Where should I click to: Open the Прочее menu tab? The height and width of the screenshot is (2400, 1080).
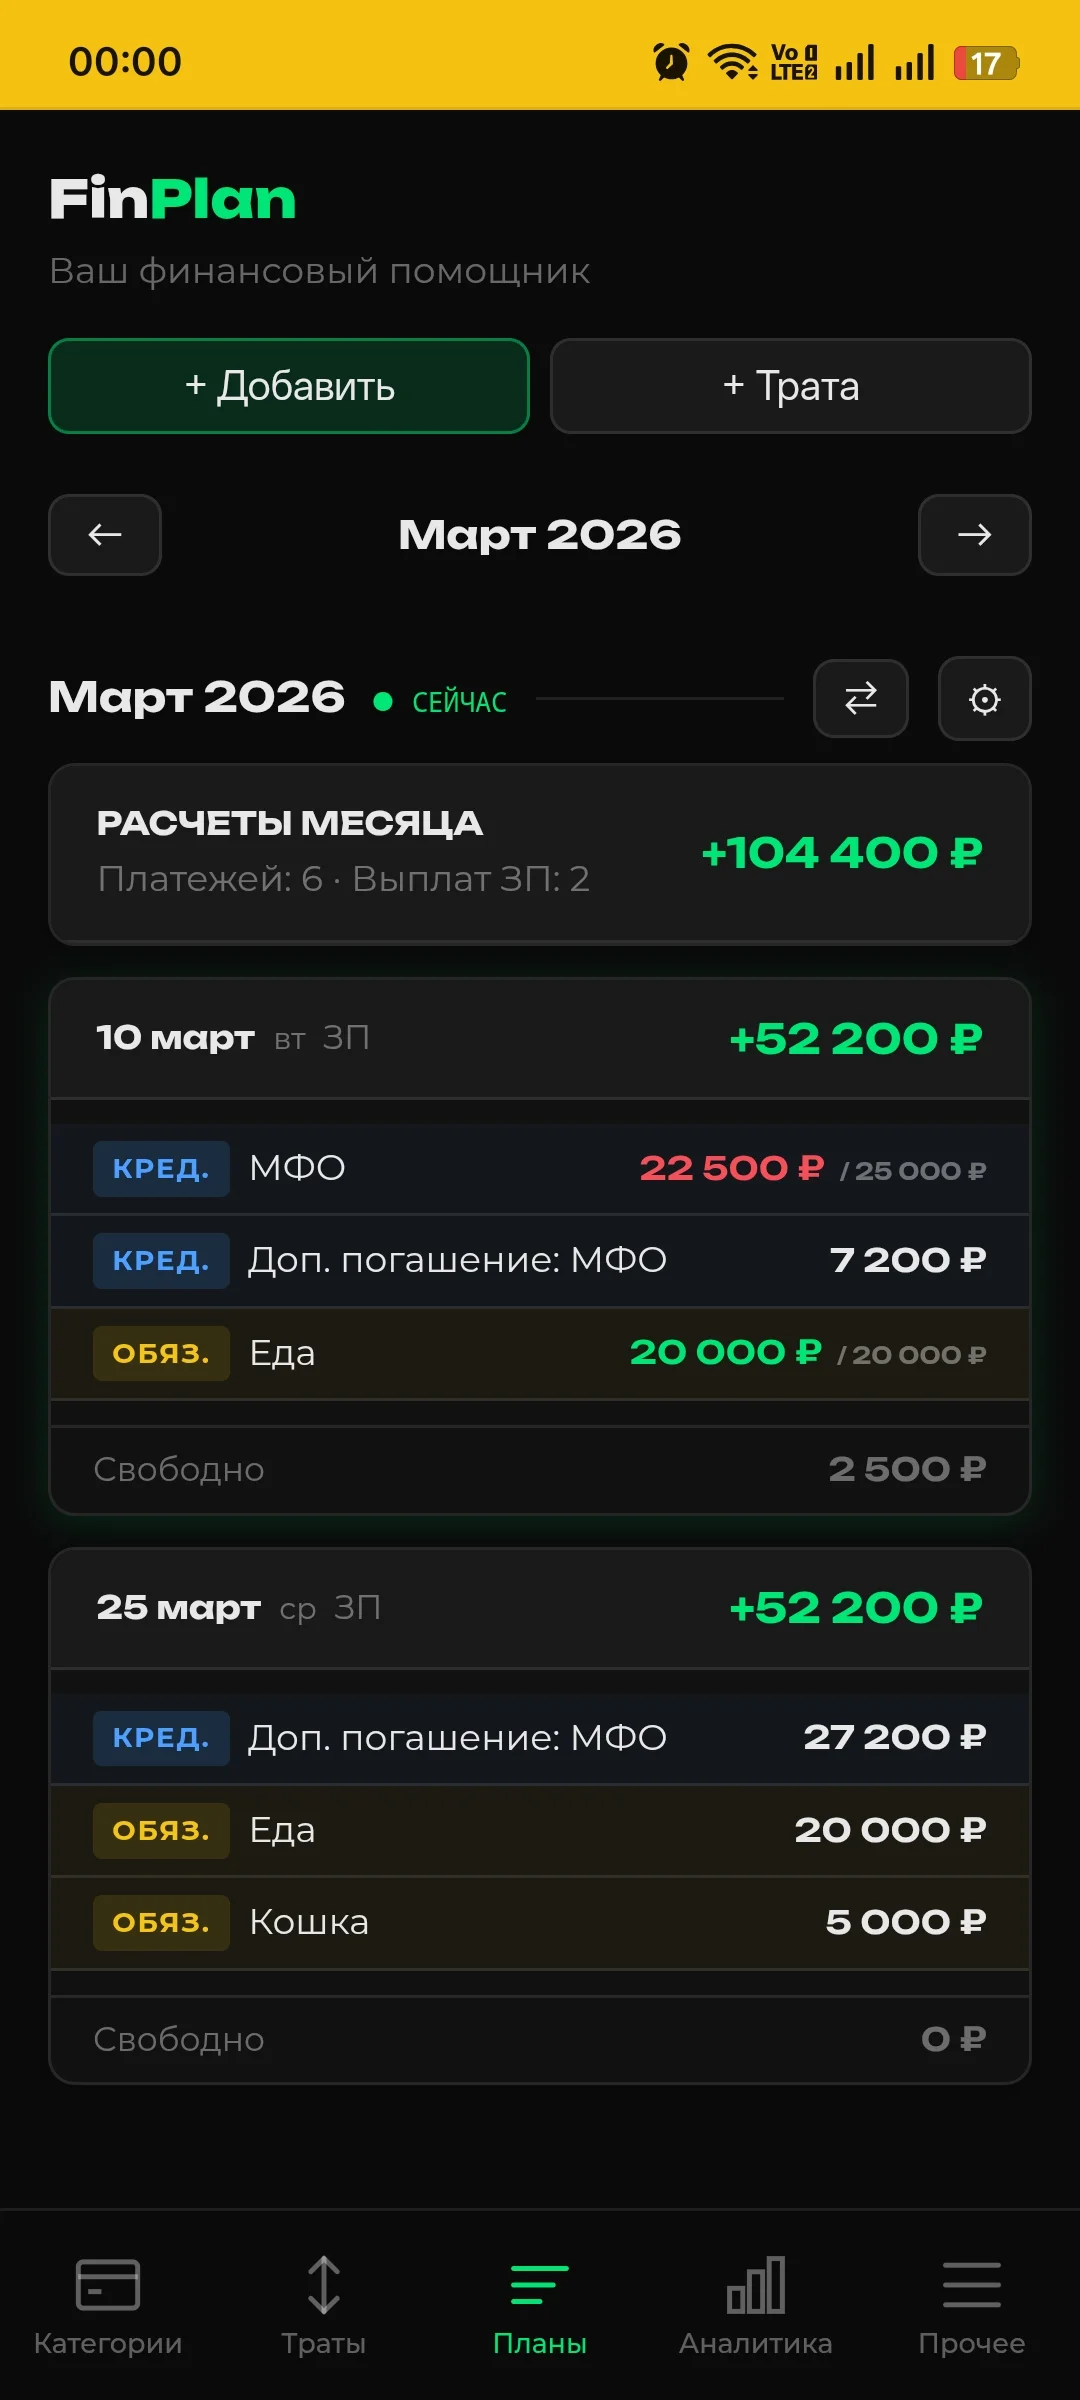point(972,2303)
